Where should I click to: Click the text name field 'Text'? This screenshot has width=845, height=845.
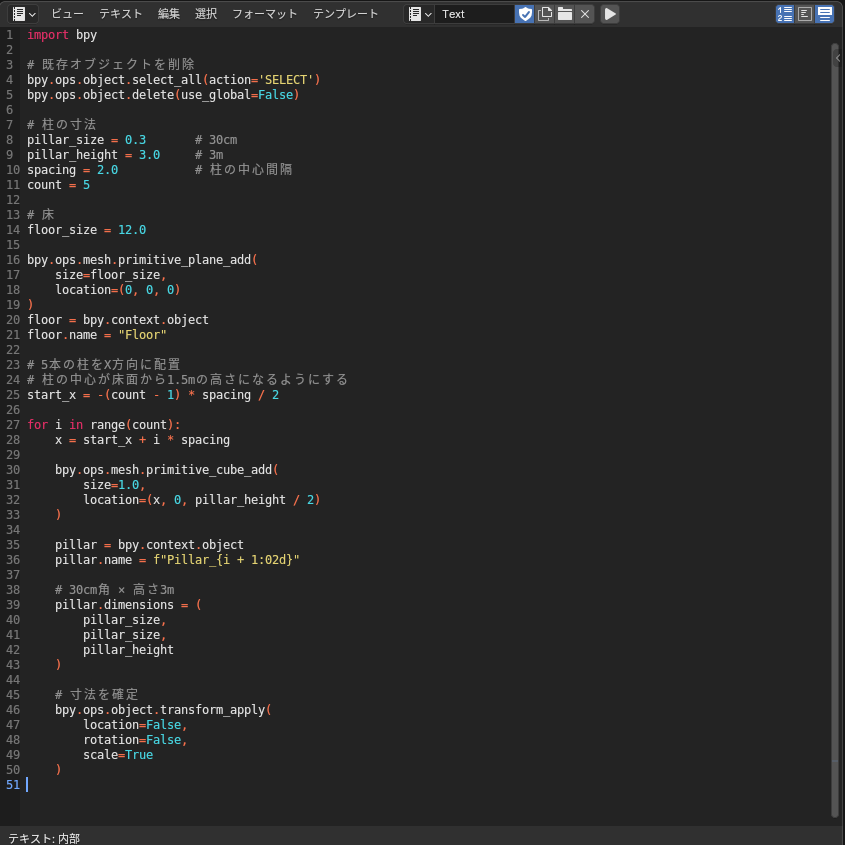(x=475, y=14)
